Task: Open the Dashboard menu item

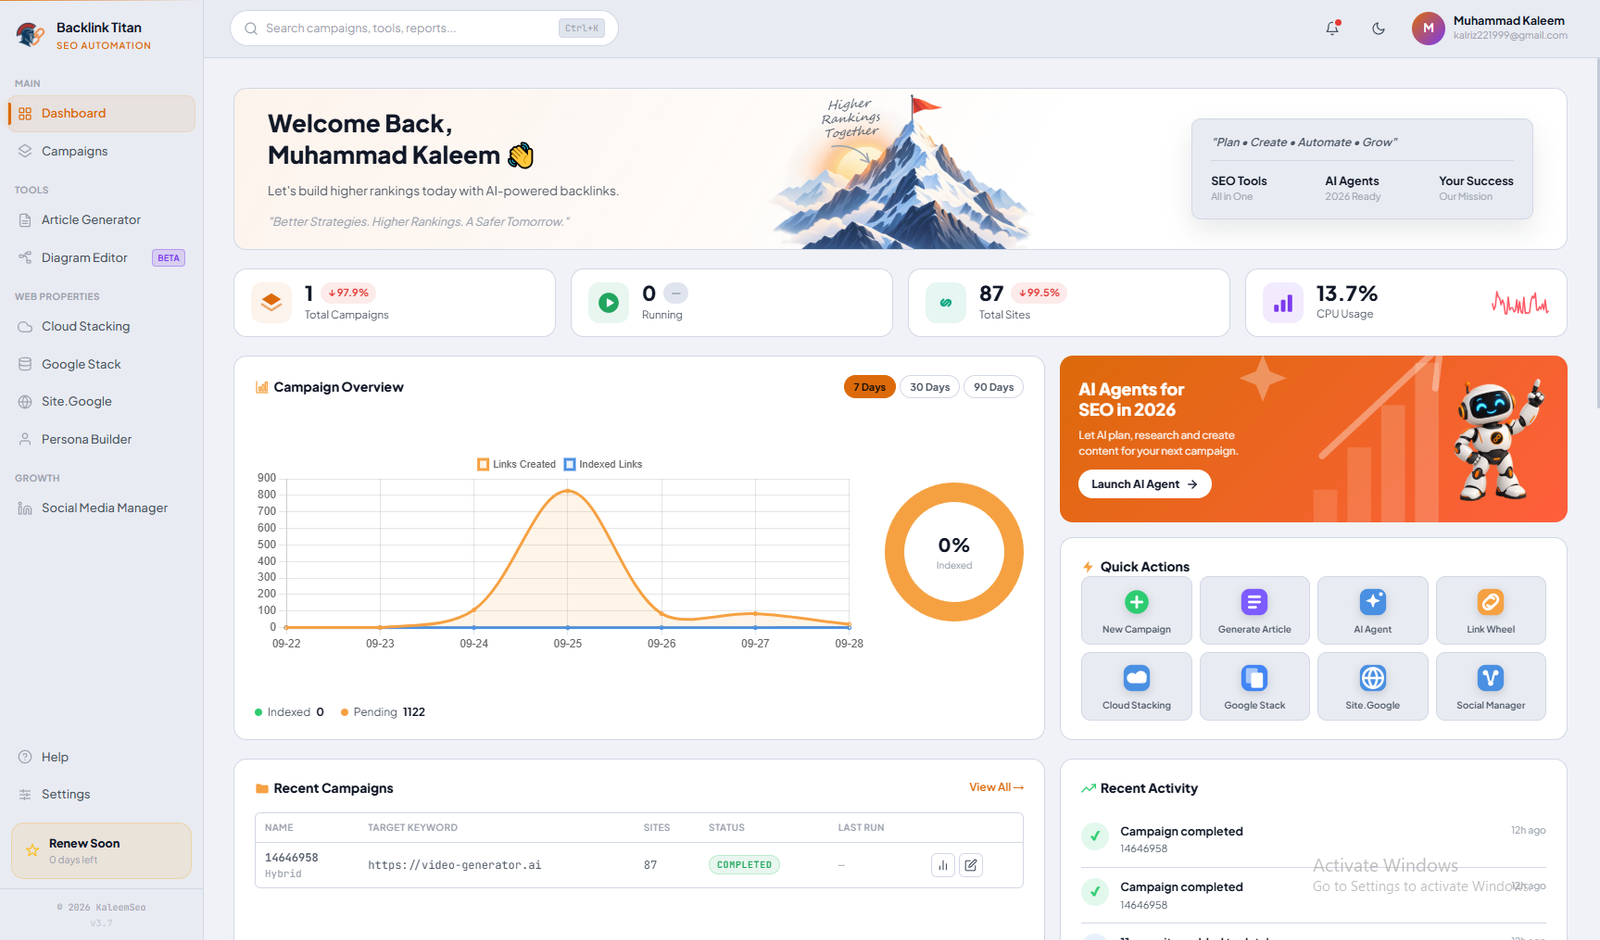Action: (101, 113)
